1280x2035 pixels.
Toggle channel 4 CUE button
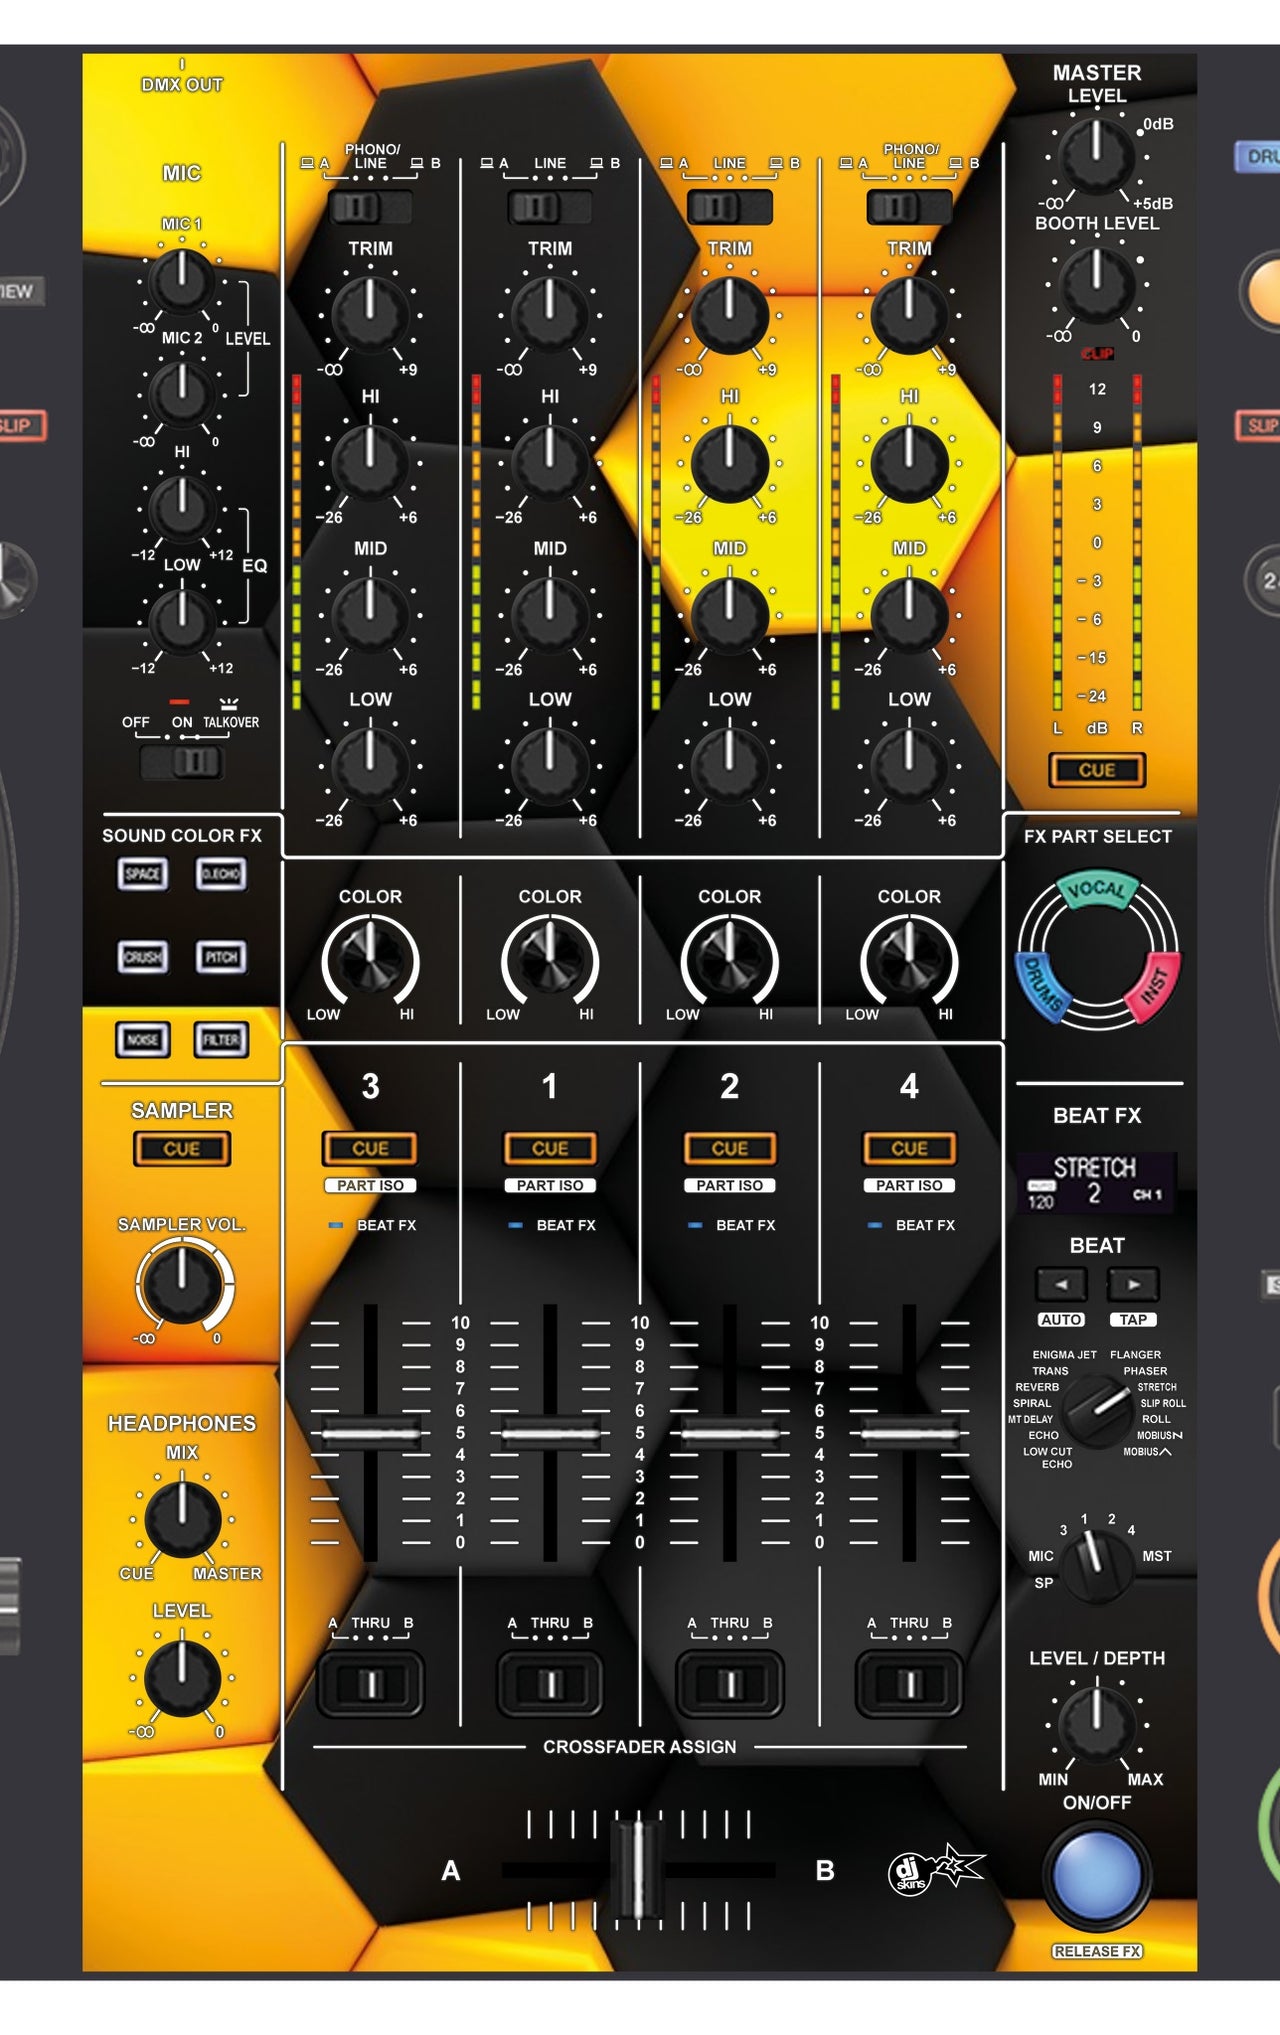point(909,1149)
